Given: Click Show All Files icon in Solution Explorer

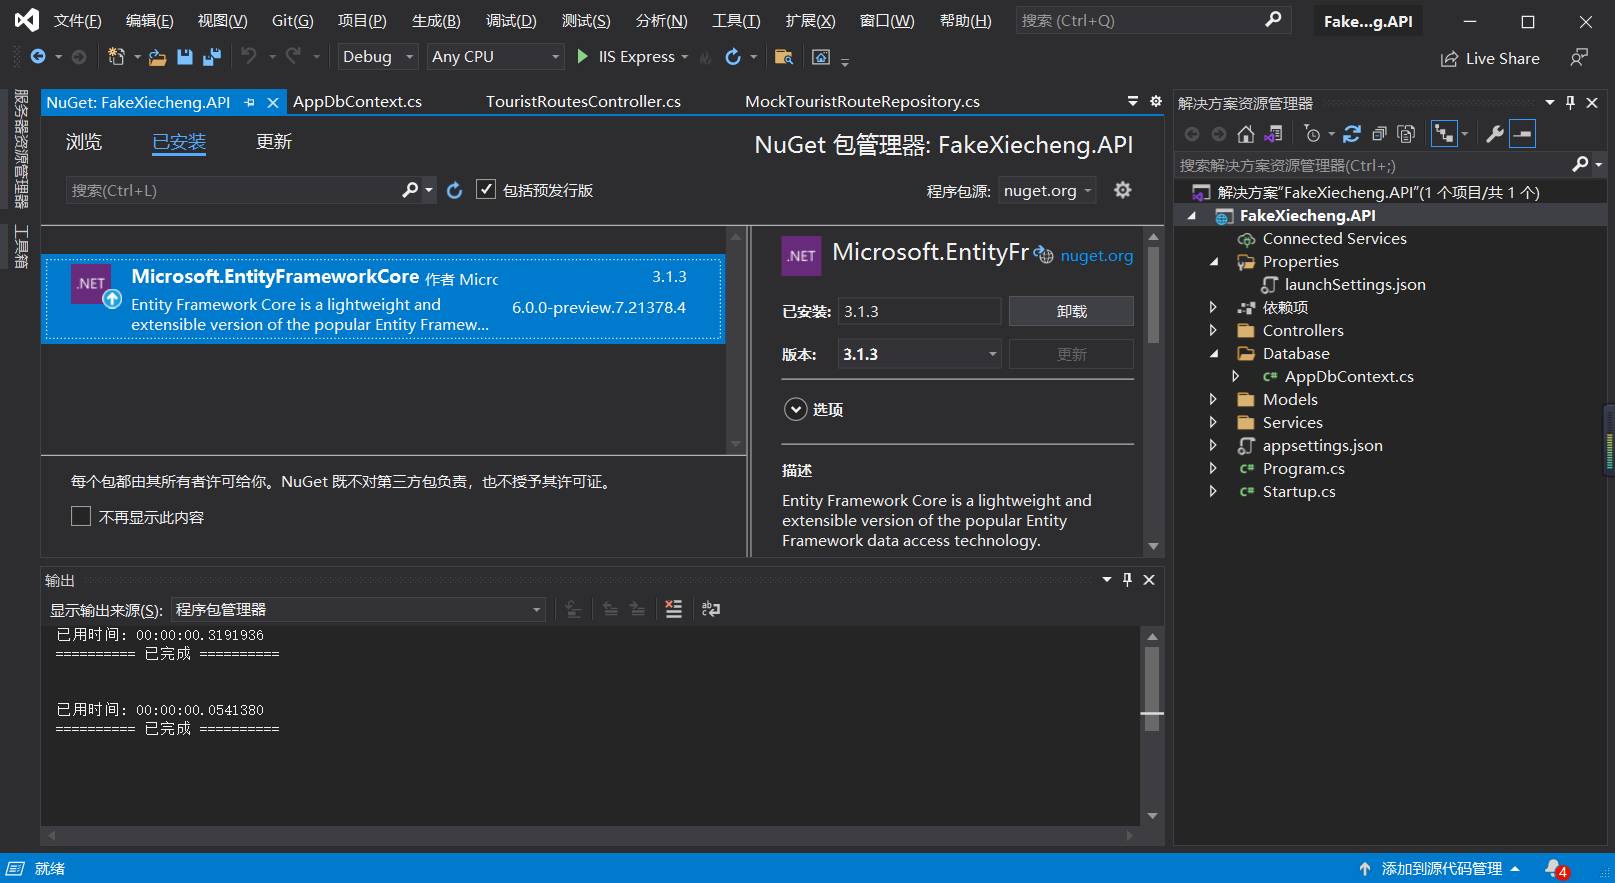Looking at the screenshot, I should 1406,134.
